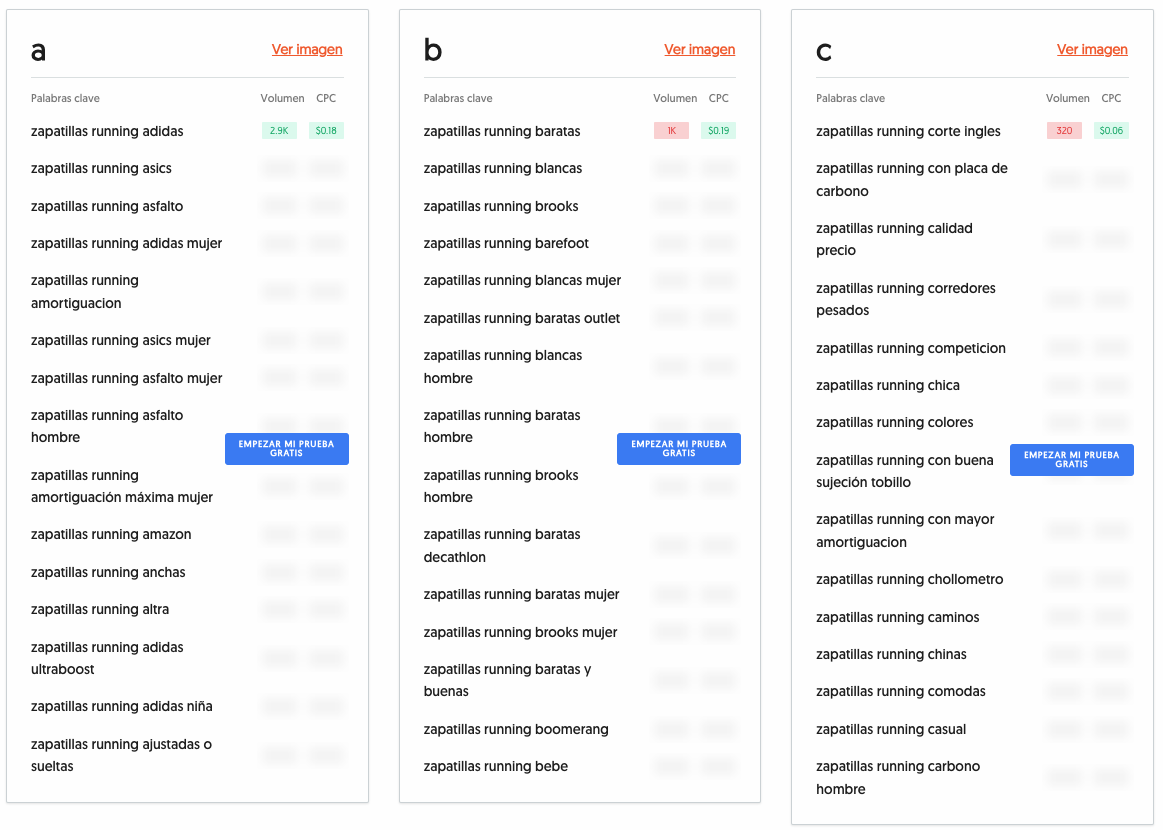This screenshot has height=830, width=1163.
Task: Open 'Ver imagen' link in card a
Action: (307, 50)
